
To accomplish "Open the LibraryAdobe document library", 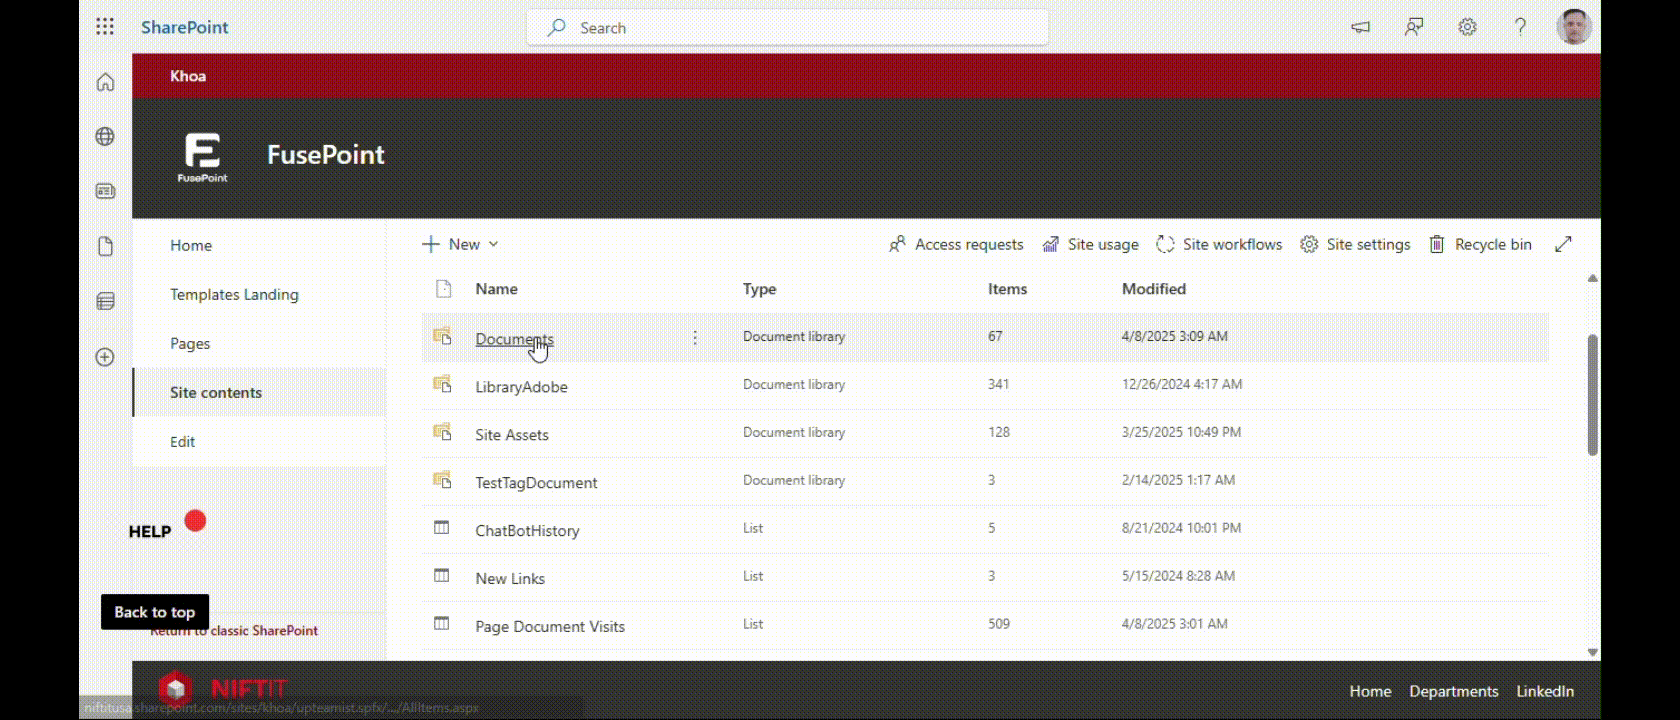I will [x=521, y=387].
